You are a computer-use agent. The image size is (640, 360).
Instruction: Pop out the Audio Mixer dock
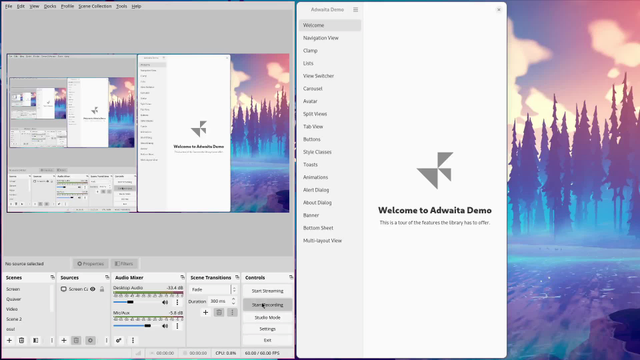(x=182, y=277)
